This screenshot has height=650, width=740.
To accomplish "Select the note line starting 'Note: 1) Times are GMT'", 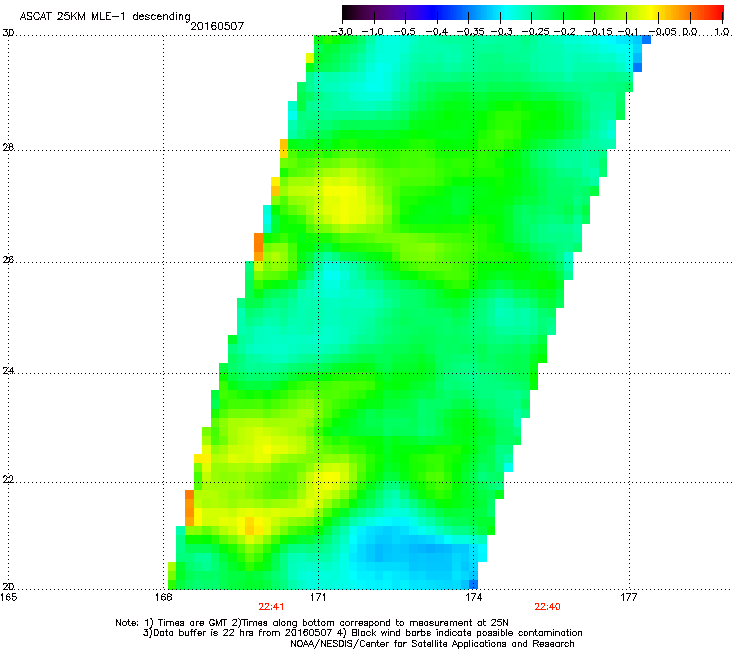I will point(312,623).
